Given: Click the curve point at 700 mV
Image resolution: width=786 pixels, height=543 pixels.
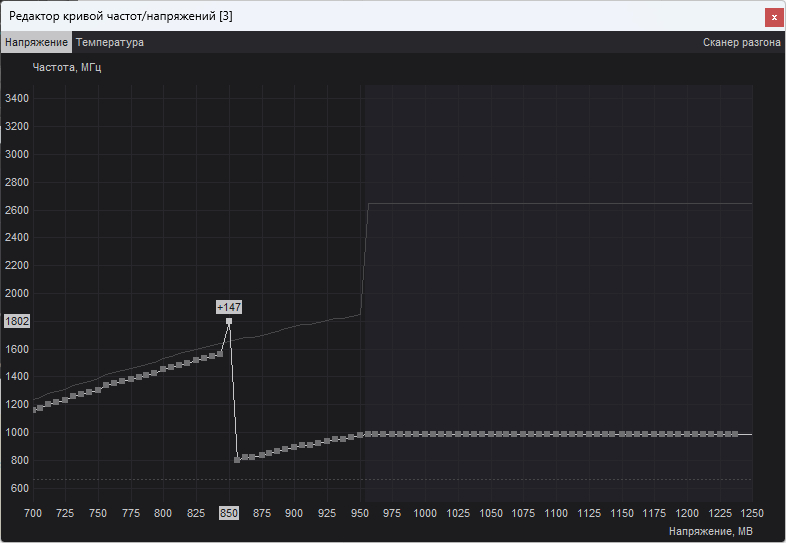Looking at the screenshot, I should [35, 410].
